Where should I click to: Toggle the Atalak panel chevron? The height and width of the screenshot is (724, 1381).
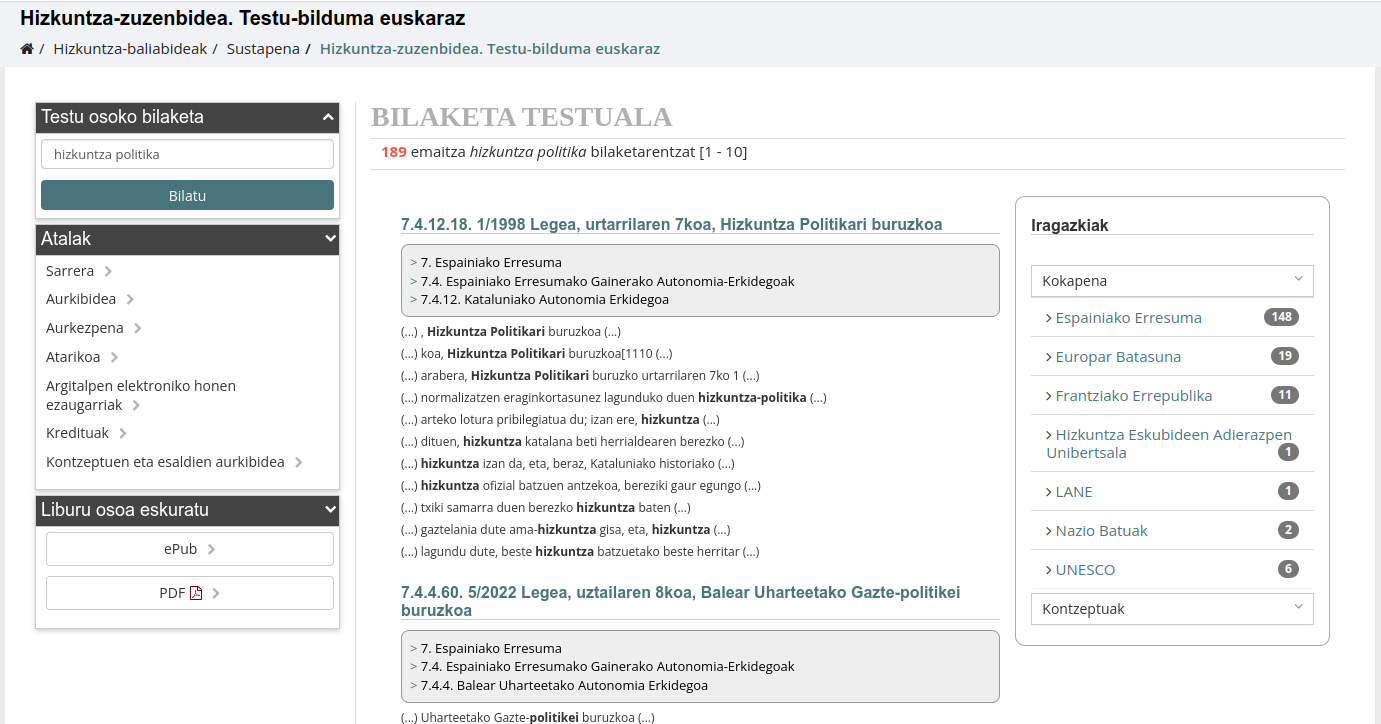tap(329, 240)
